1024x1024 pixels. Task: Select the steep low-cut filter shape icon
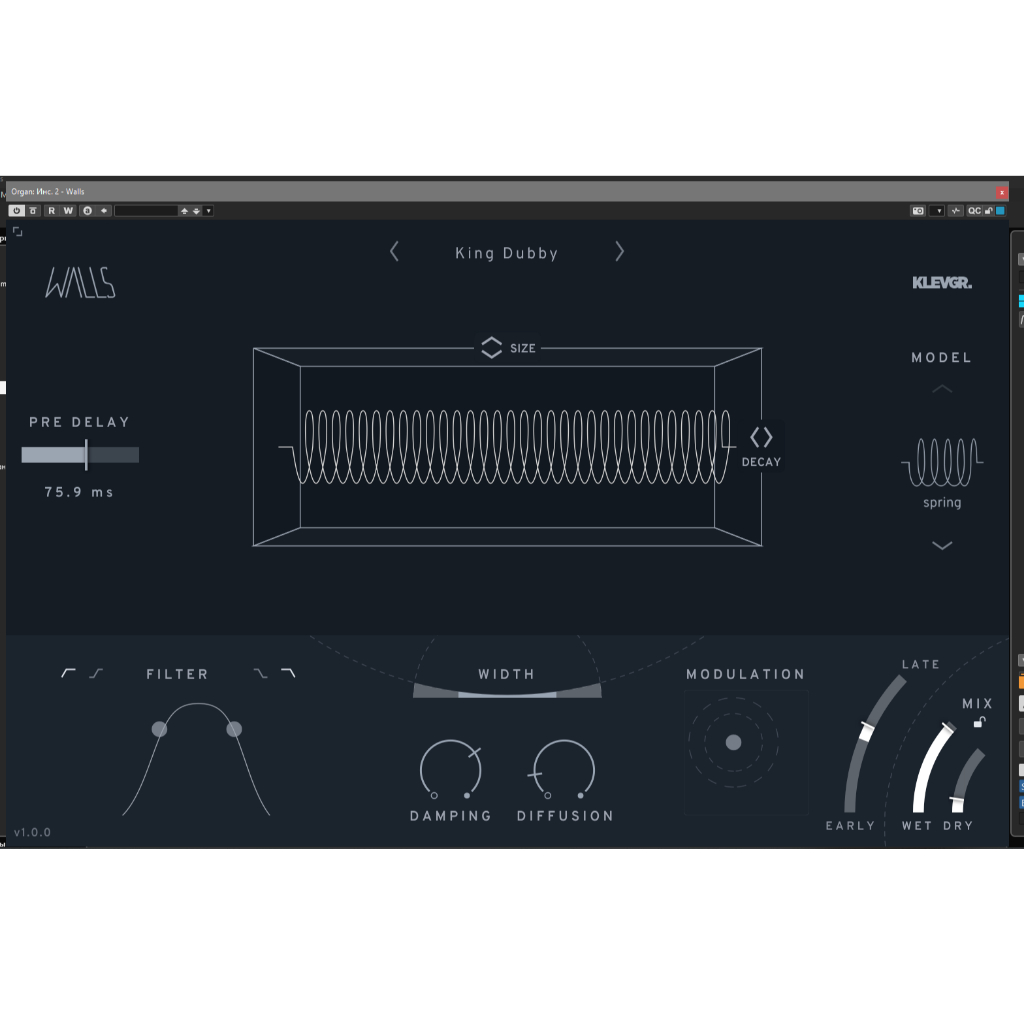pyautogui.click(x=68, y=673)
